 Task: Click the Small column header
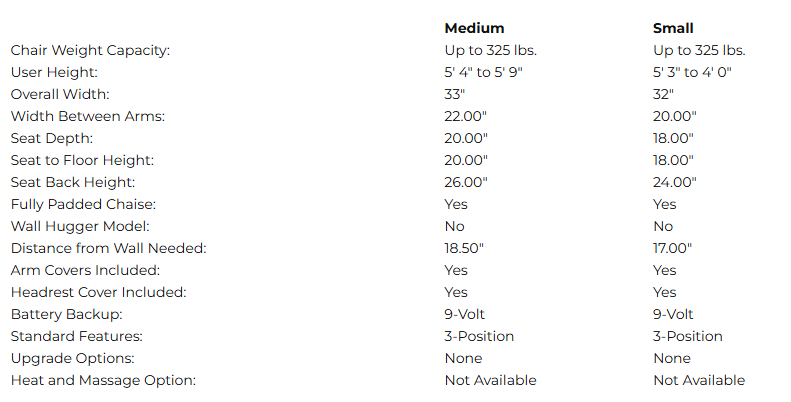[x=673, y=28]
